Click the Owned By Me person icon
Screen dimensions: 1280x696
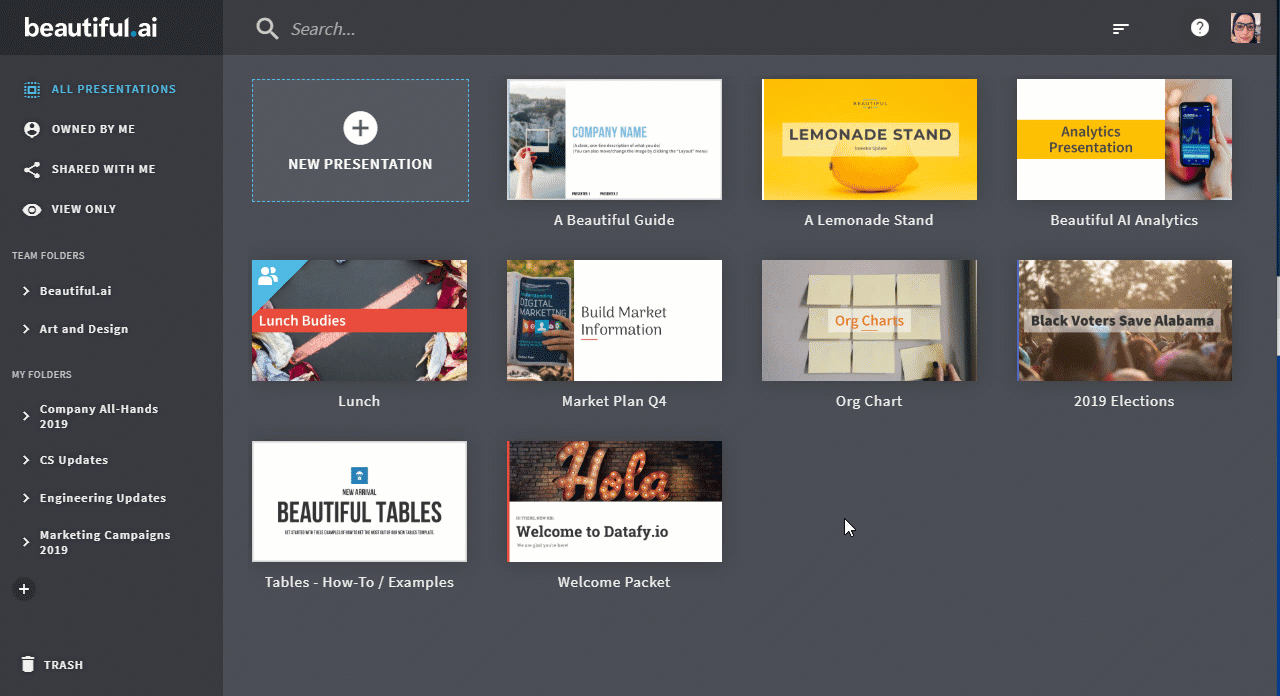32,129
